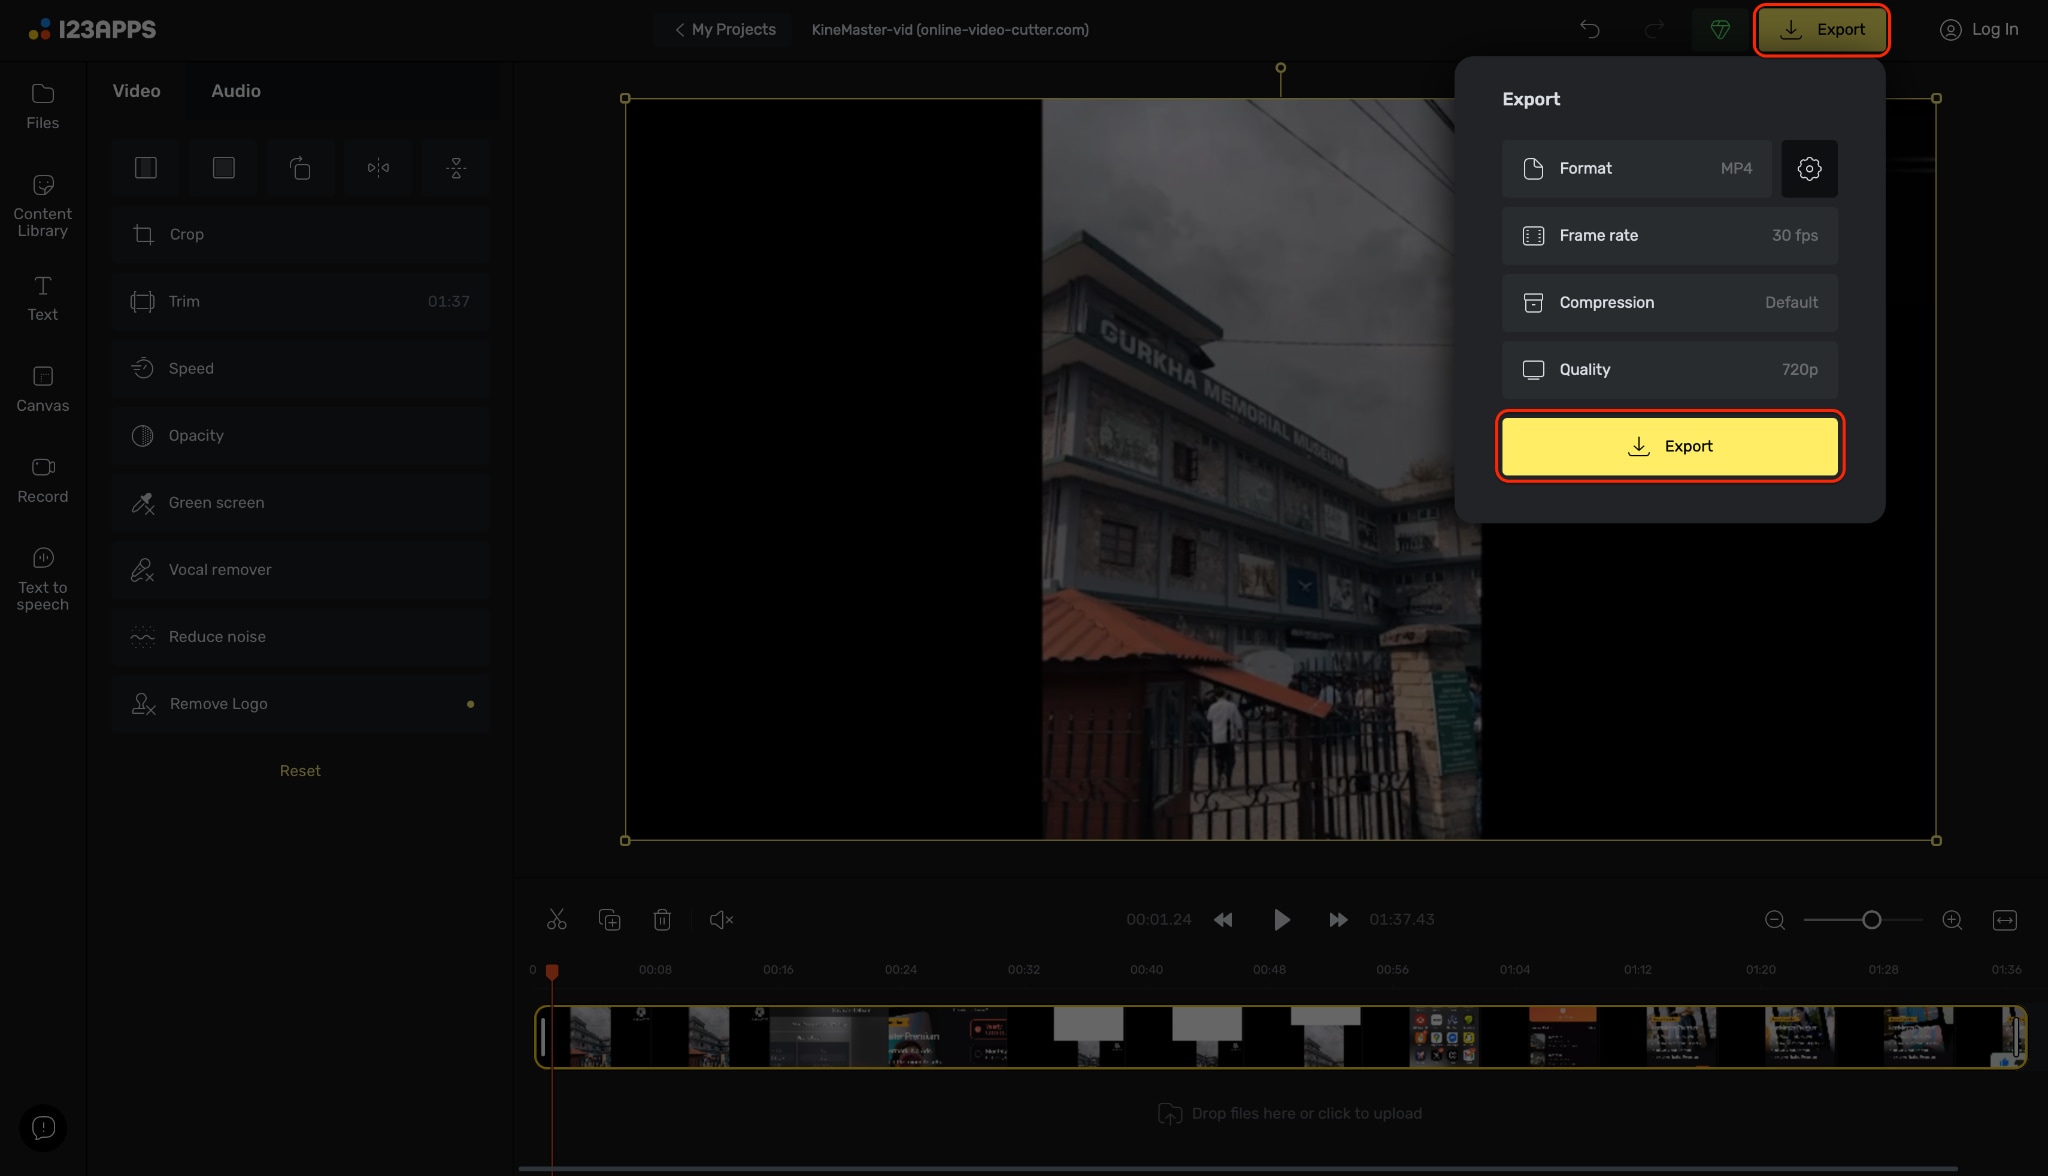The height and width of the screenshot is (1176, 2048).
Task: Select the Vocal remover tool
Action: tap(300, 569)
